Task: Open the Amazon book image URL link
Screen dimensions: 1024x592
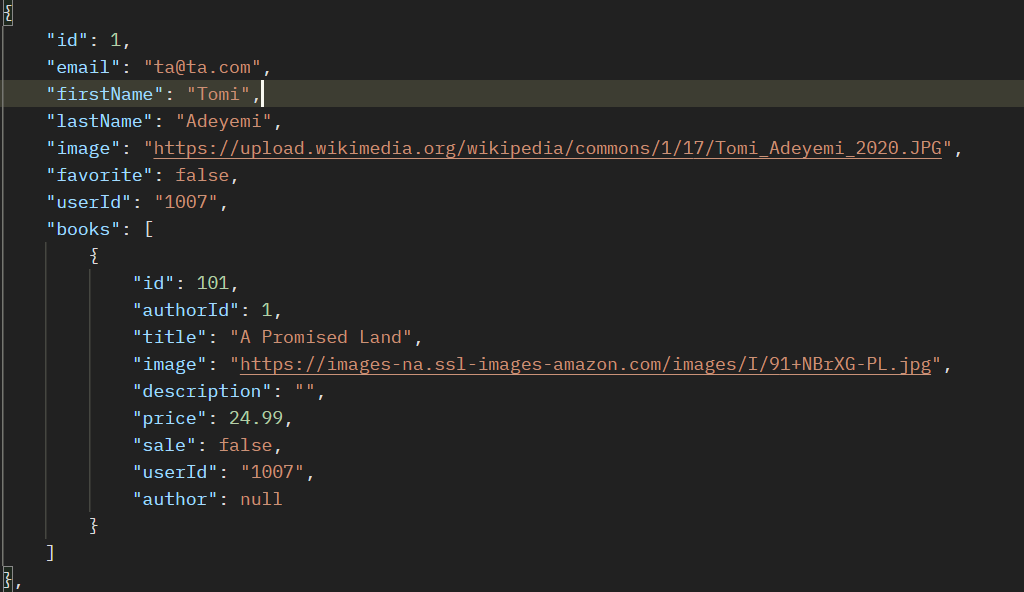Action: click(585, 364)
